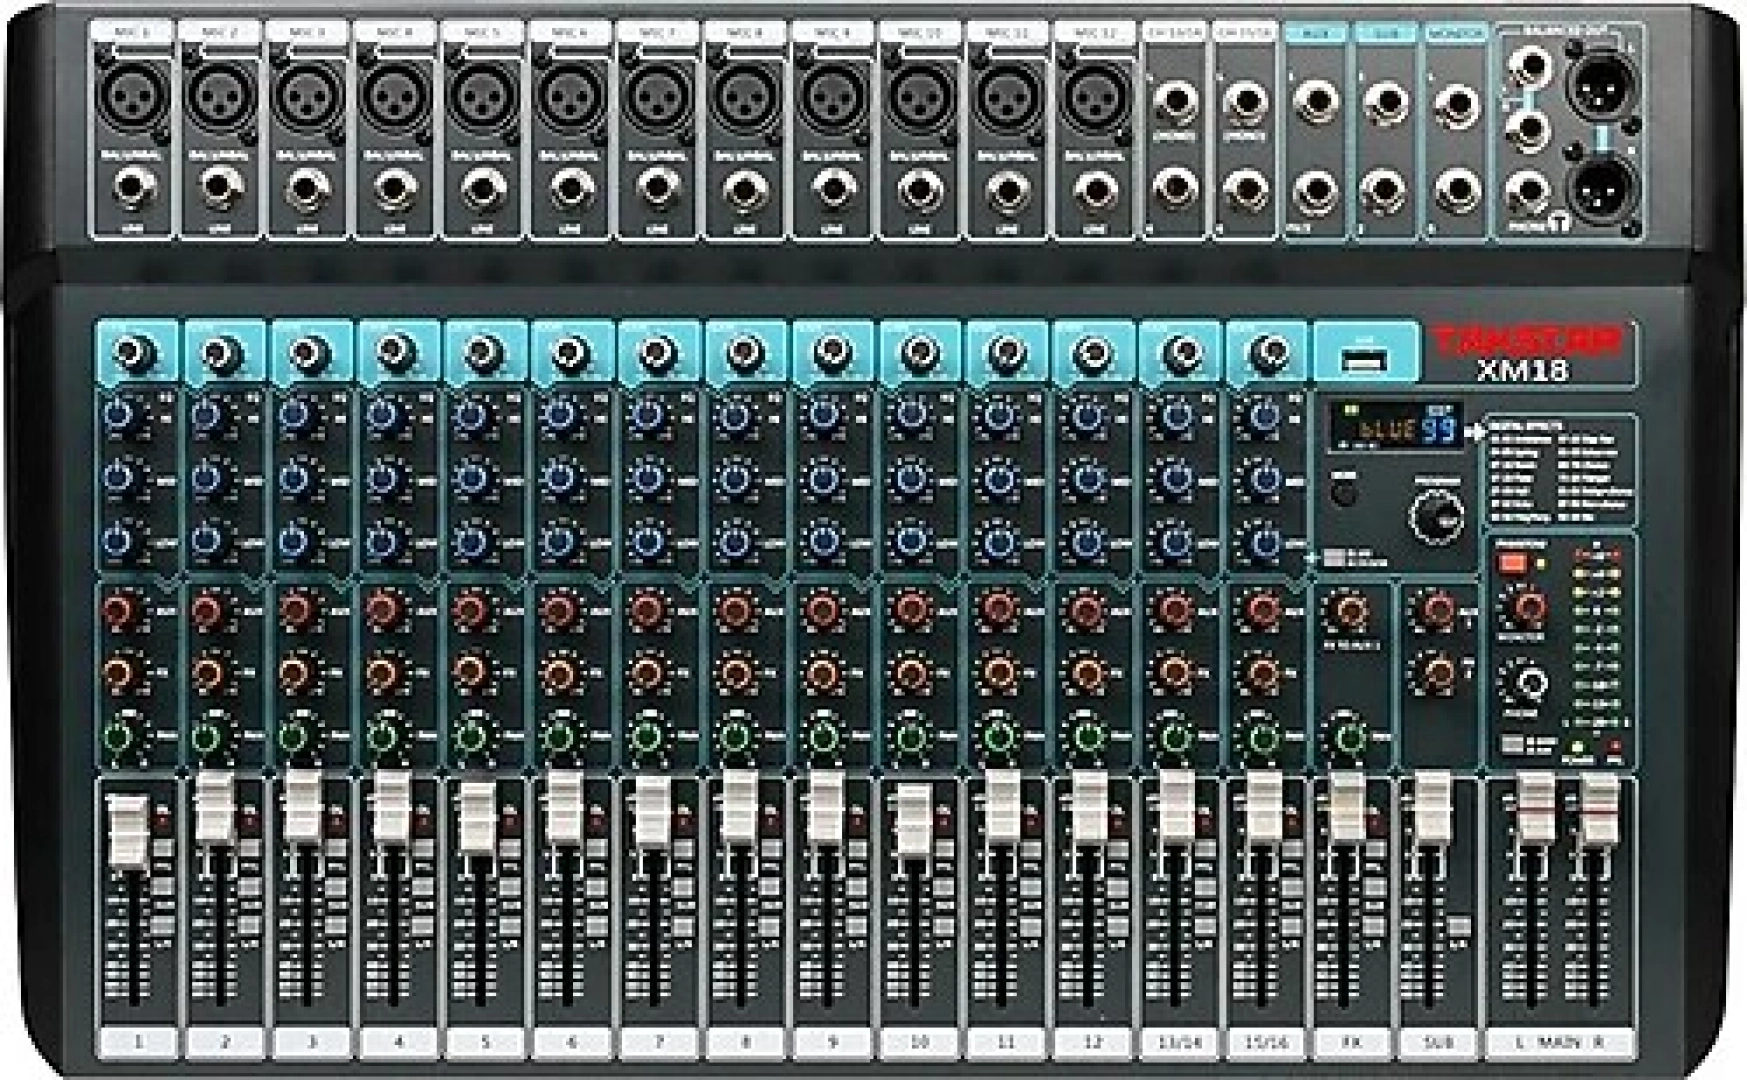Image resolution: width=1747 pixels, height=1080 pixels.
Task: Click the MONITOR output upper jack
Action: [x=1456, y=104]
